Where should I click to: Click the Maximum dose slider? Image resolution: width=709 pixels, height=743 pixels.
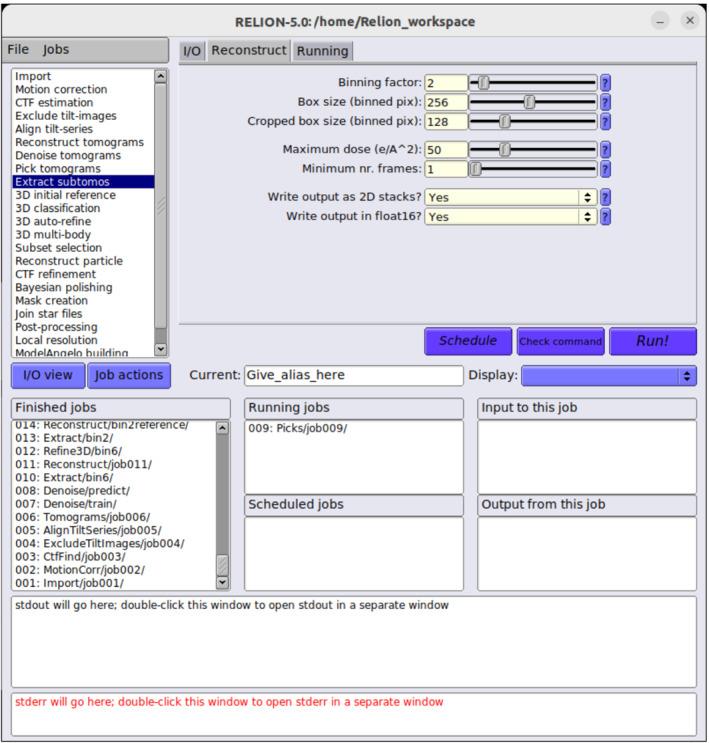pos(533,150)
